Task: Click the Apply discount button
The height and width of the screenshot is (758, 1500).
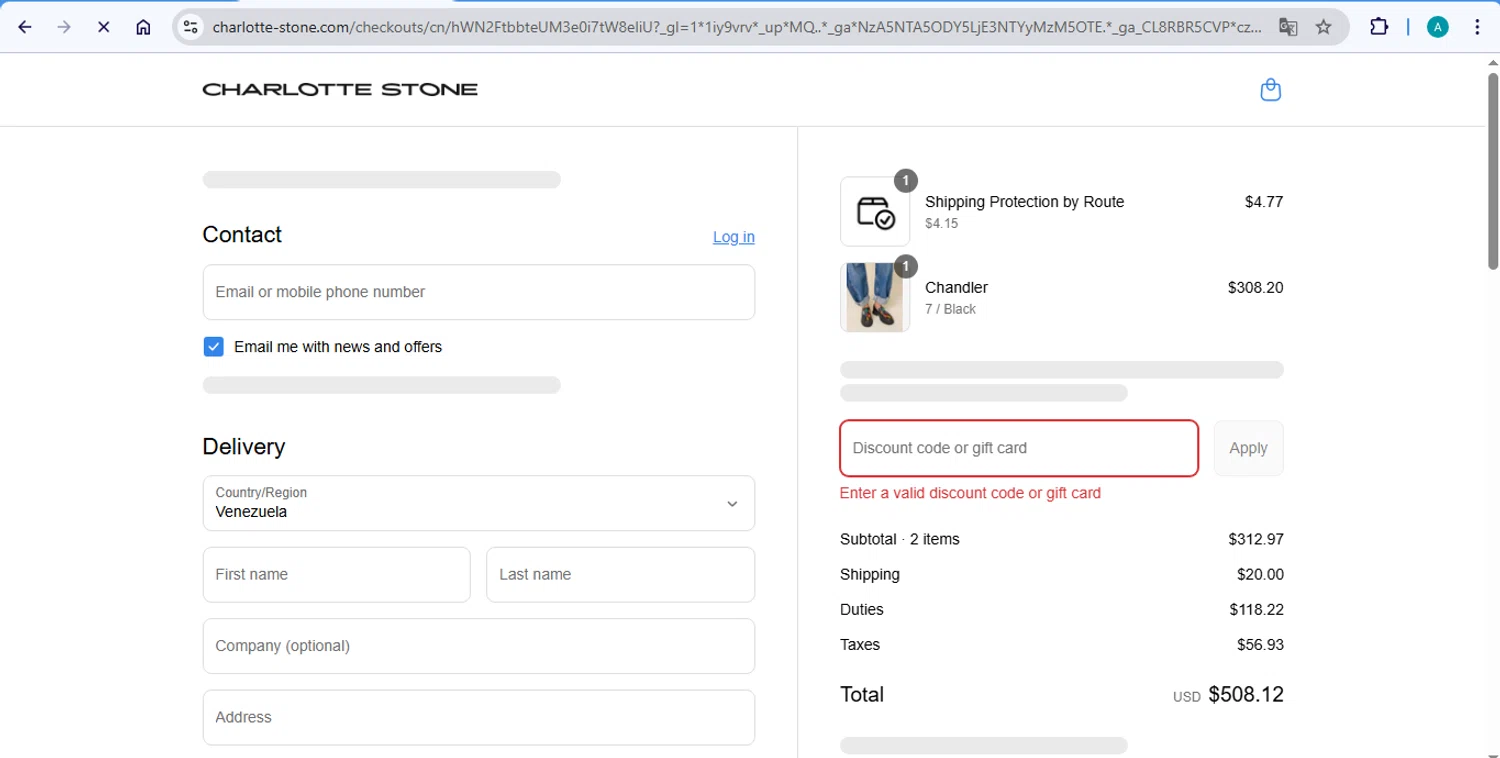Action: [1248, 448]
